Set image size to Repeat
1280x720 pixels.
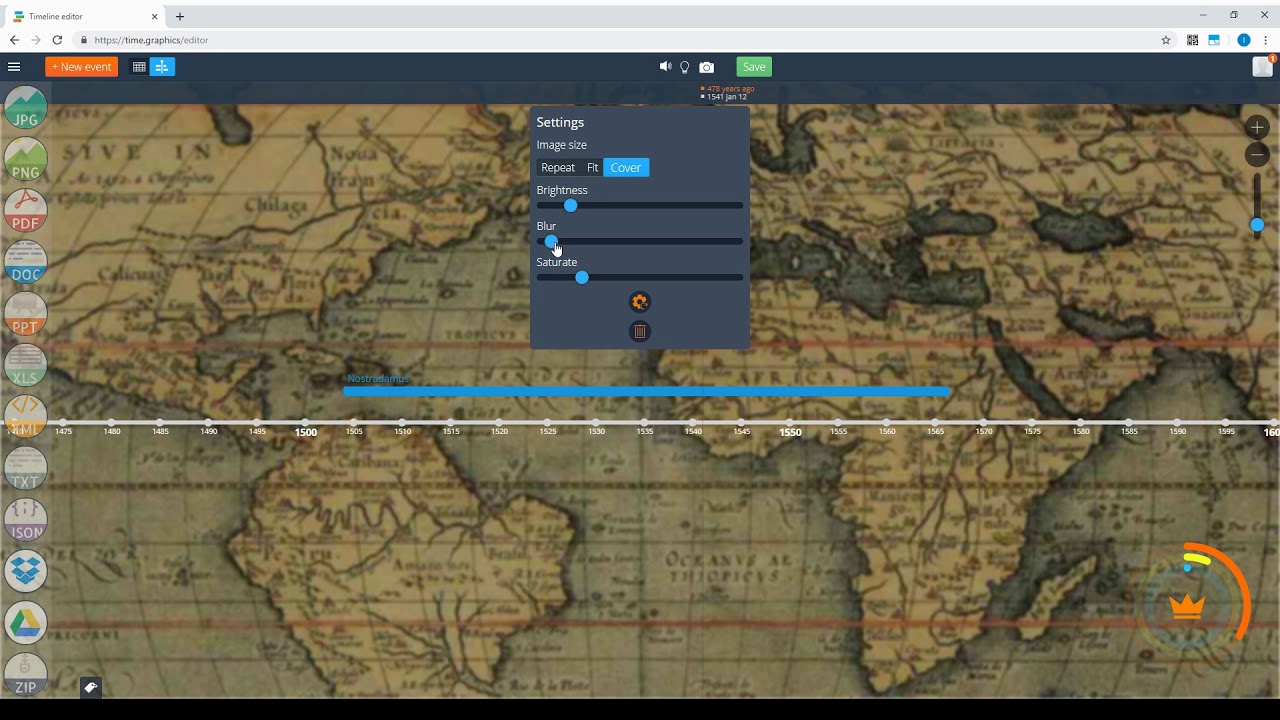(558, 168)
